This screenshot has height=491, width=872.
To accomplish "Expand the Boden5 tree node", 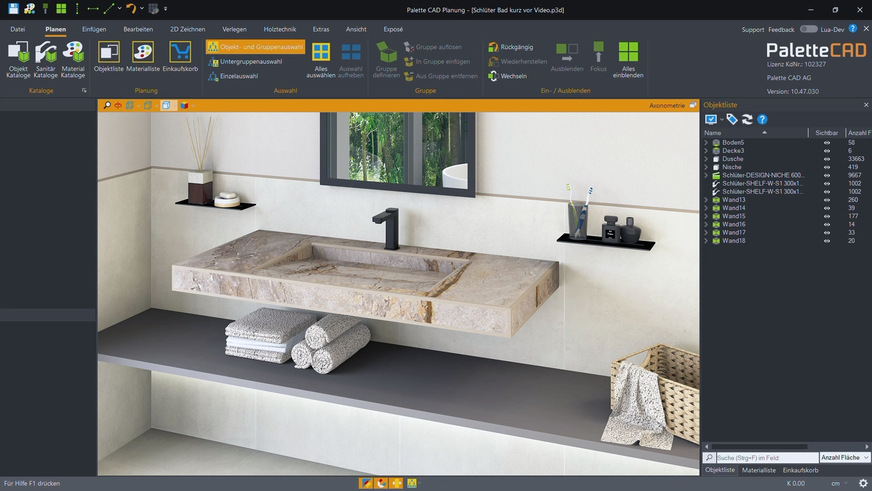I will point(706,142).
